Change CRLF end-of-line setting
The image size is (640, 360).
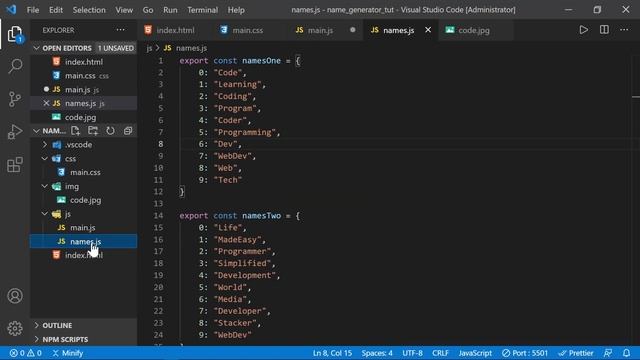pos(440,353)
